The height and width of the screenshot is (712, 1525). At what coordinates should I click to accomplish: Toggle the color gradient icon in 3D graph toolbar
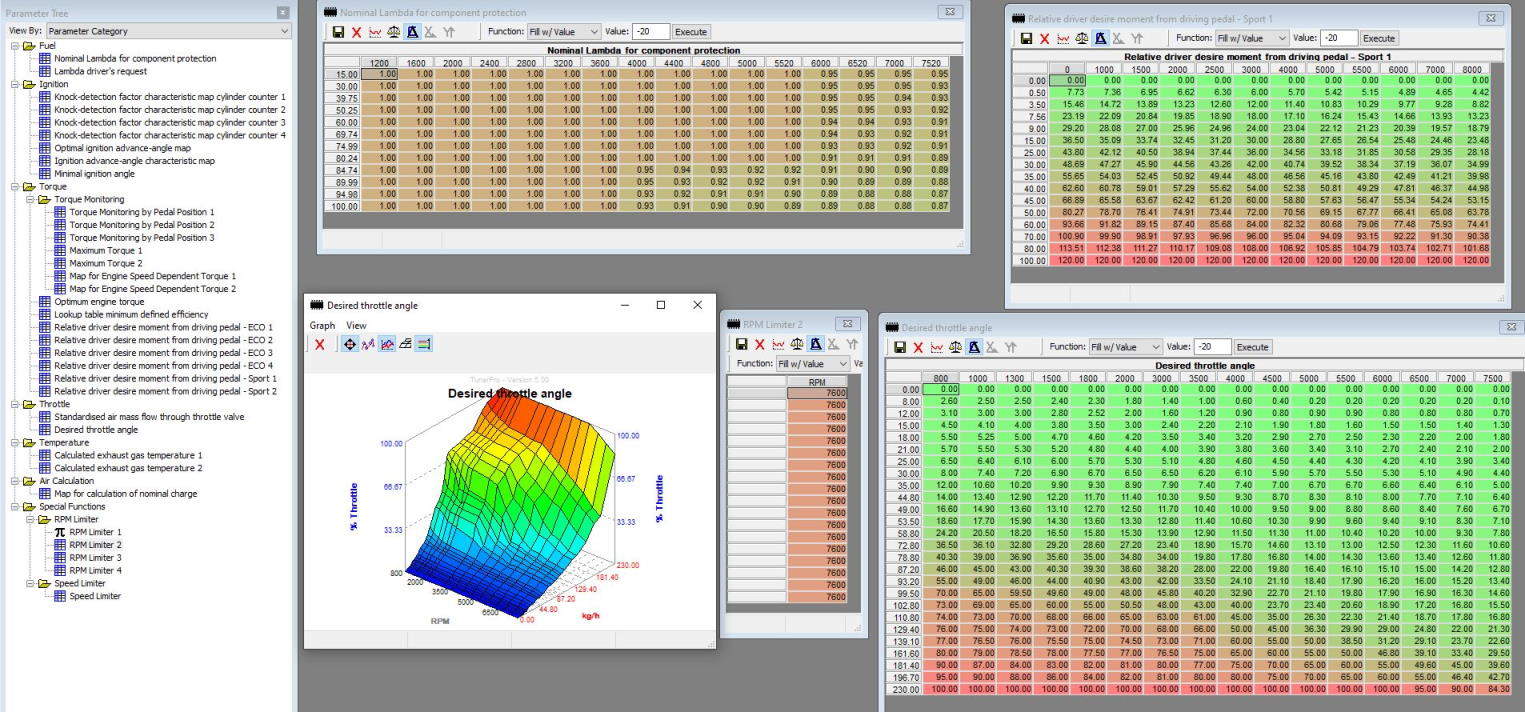423,344
